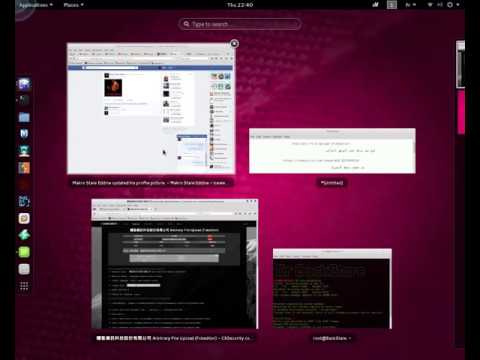Viewport: 480px width, 360px height.
Task: Click the dark red dock icon
Action: [x=24, y=184]
